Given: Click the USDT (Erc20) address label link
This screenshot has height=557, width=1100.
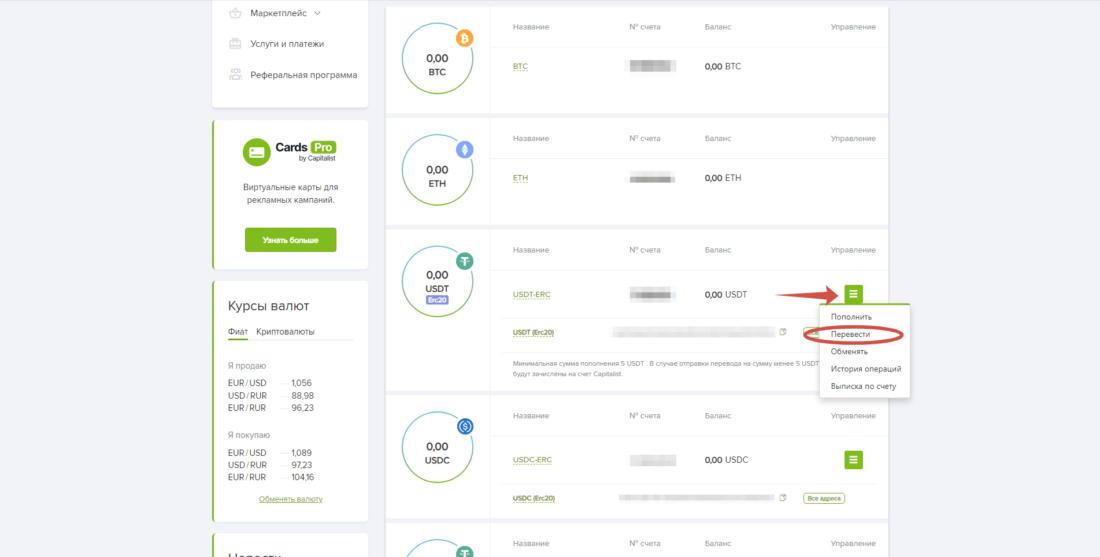Looking at the screenshot, I should [534, 333].
